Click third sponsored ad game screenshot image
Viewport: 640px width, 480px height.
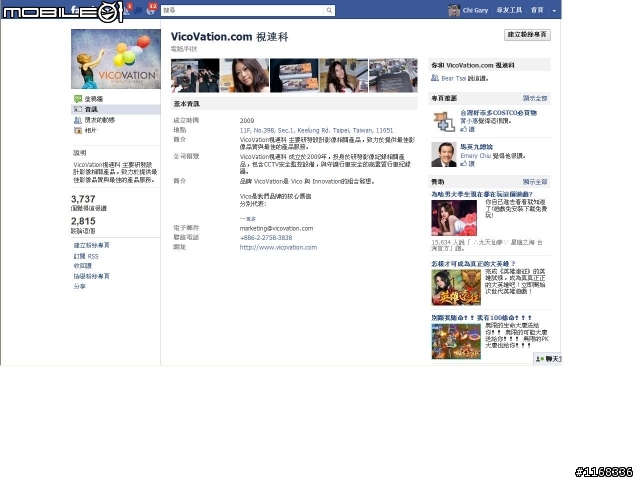coord(456,341)
